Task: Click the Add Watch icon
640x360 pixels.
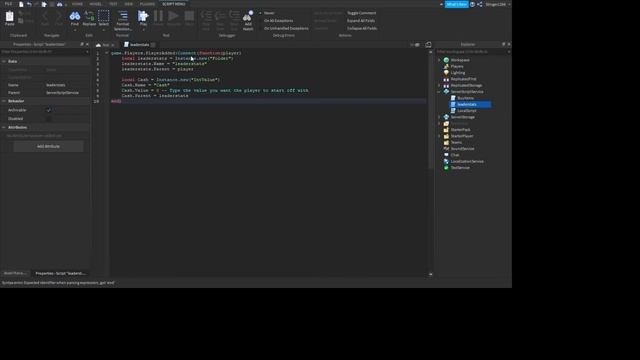Action: [248, 16]
